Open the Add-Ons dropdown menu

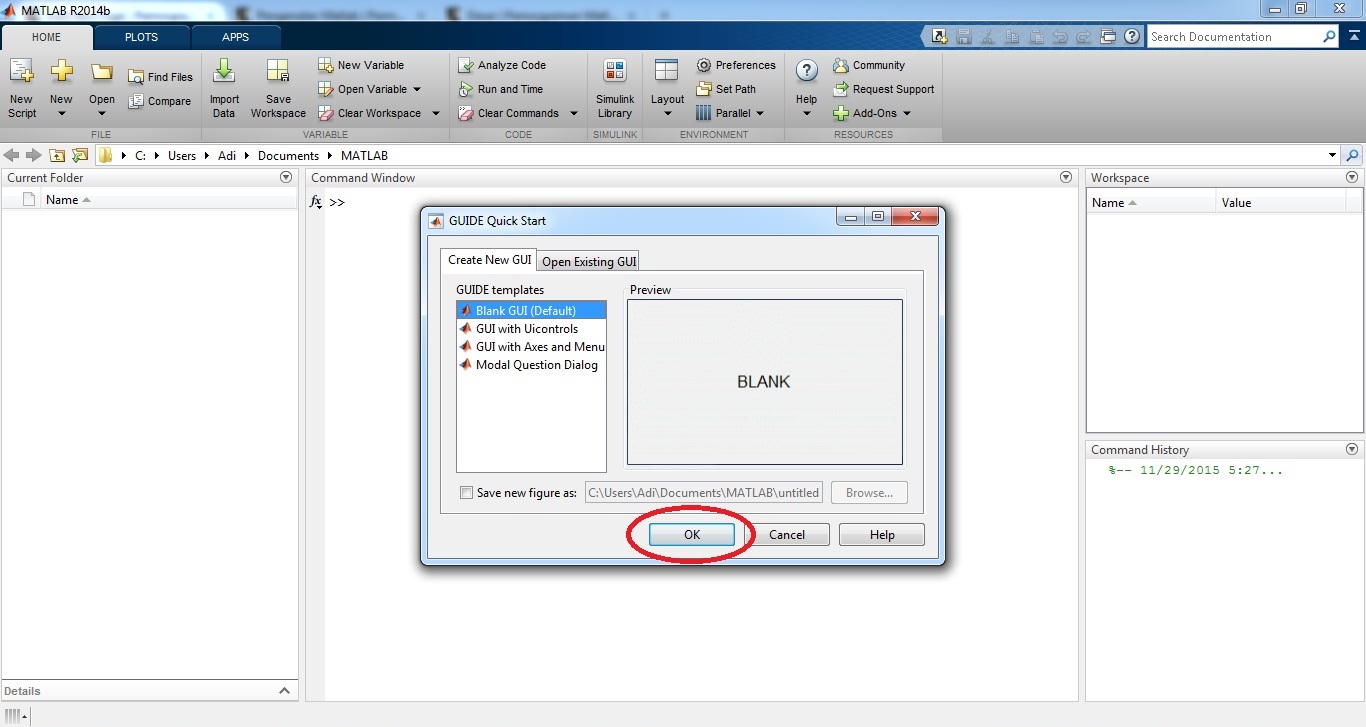[x=907, y=113]
